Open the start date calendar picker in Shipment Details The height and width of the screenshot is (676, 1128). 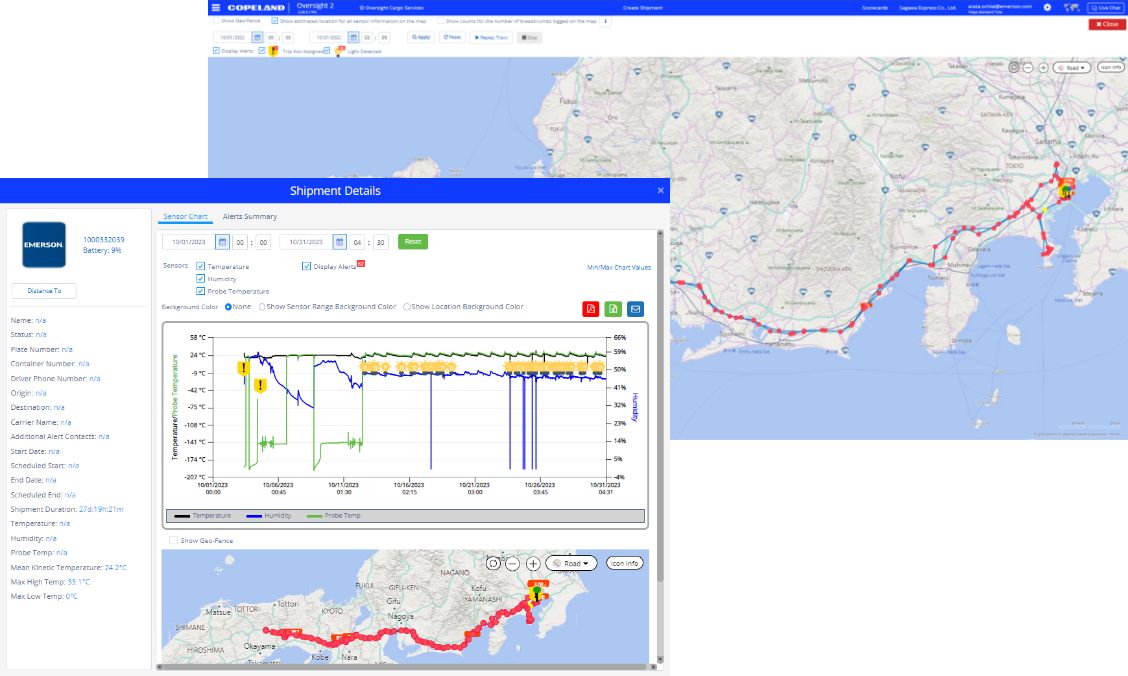(221, 242)
